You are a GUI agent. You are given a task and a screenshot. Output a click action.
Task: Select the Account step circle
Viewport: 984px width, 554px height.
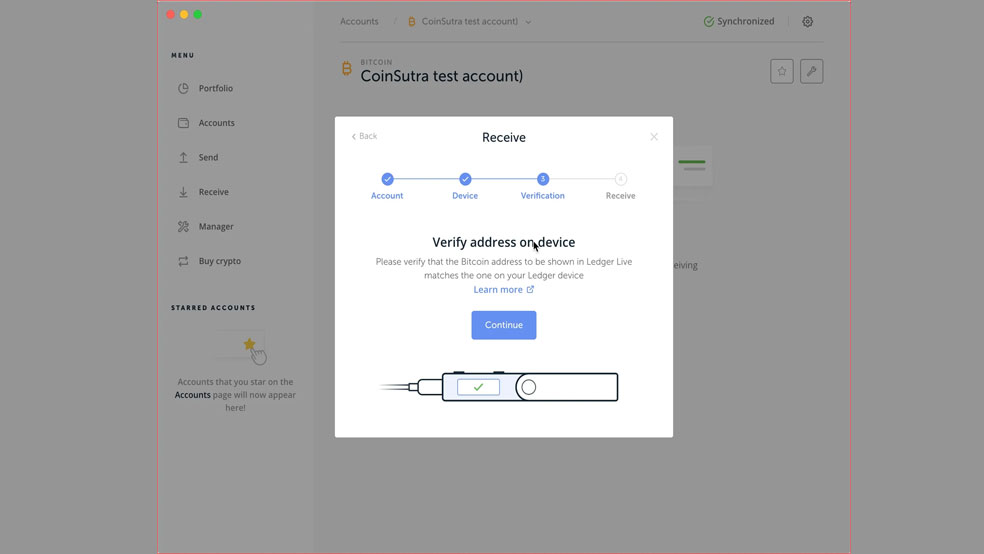(x=387, y=179)
